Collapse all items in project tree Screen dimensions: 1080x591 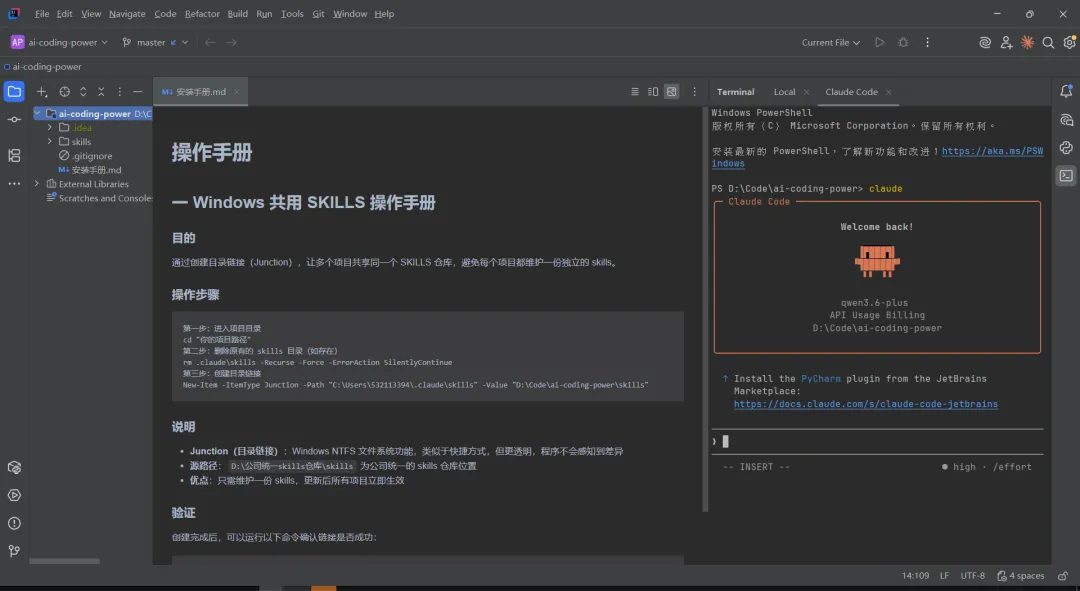[101, 92]
